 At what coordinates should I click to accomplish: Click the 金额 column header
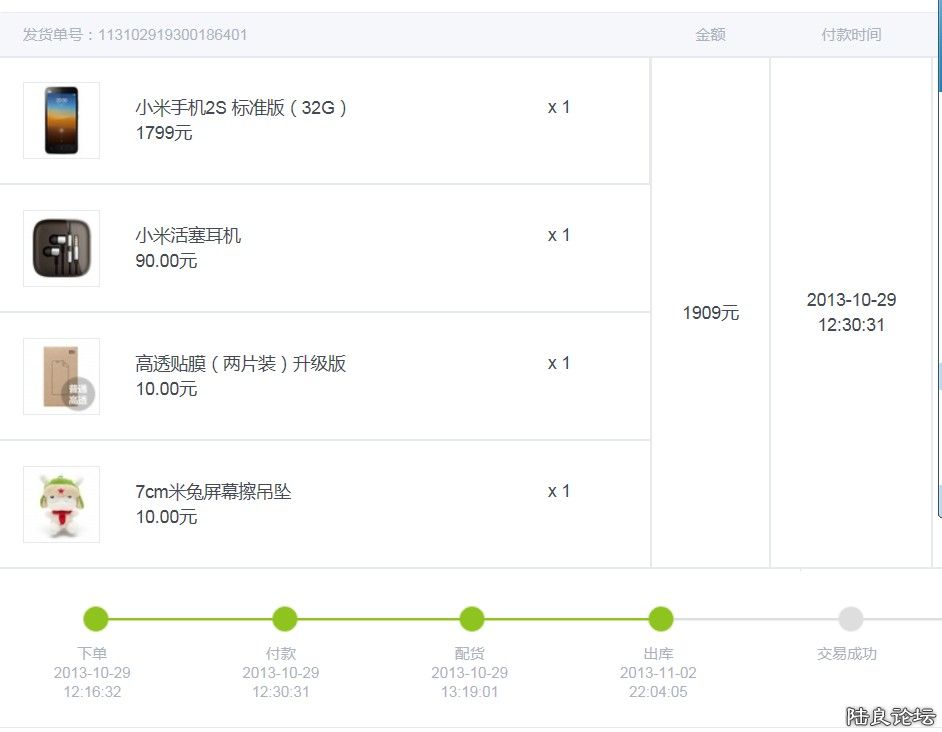[x=710, y=35]
